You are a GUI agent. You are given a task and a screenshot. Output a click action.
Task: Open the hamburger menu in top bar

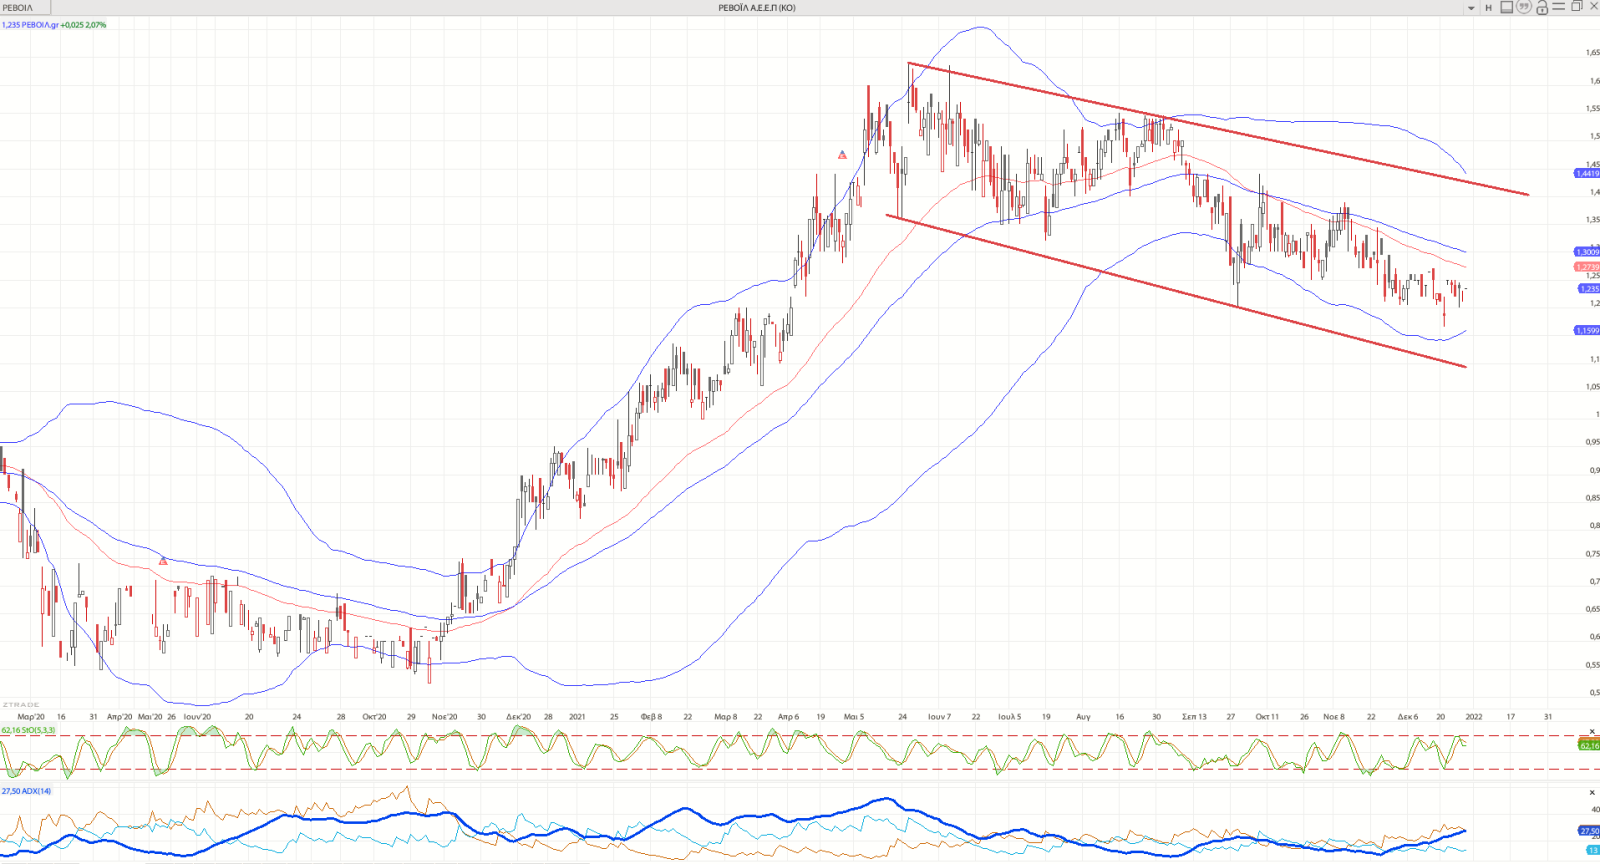(x=1559, y=7)
